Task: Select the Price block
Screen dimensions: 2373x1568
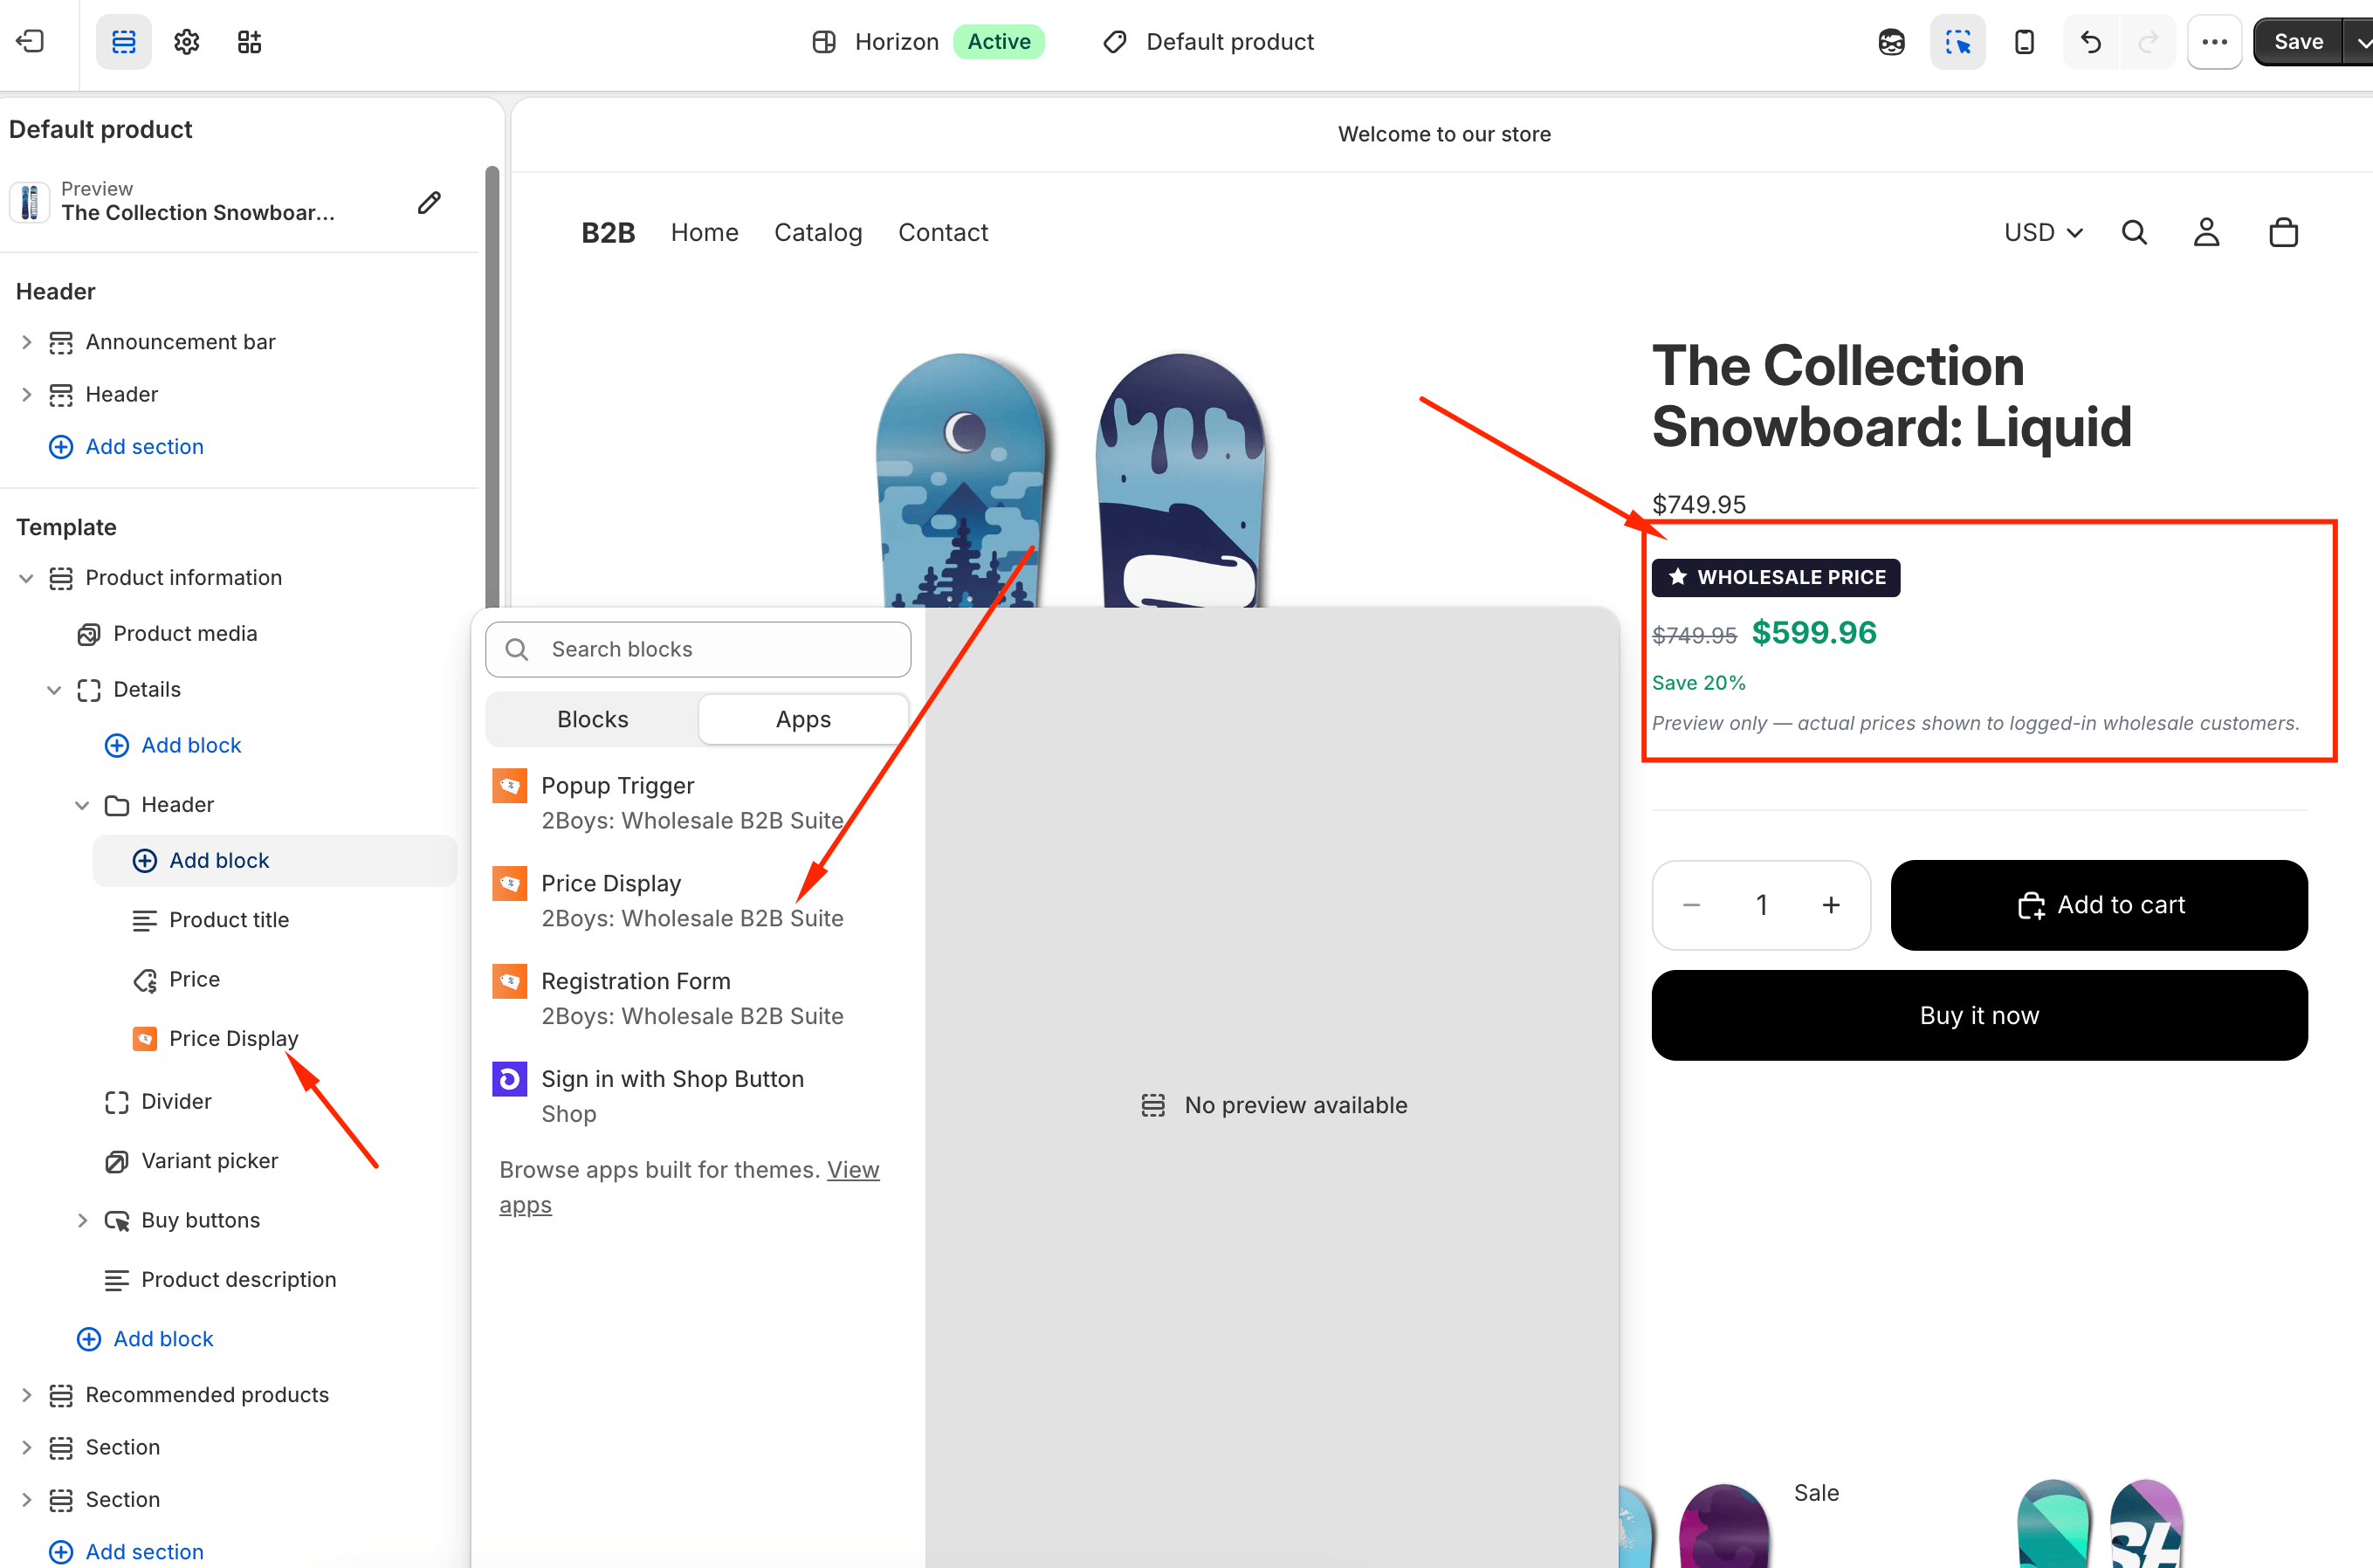Action: 194,979
